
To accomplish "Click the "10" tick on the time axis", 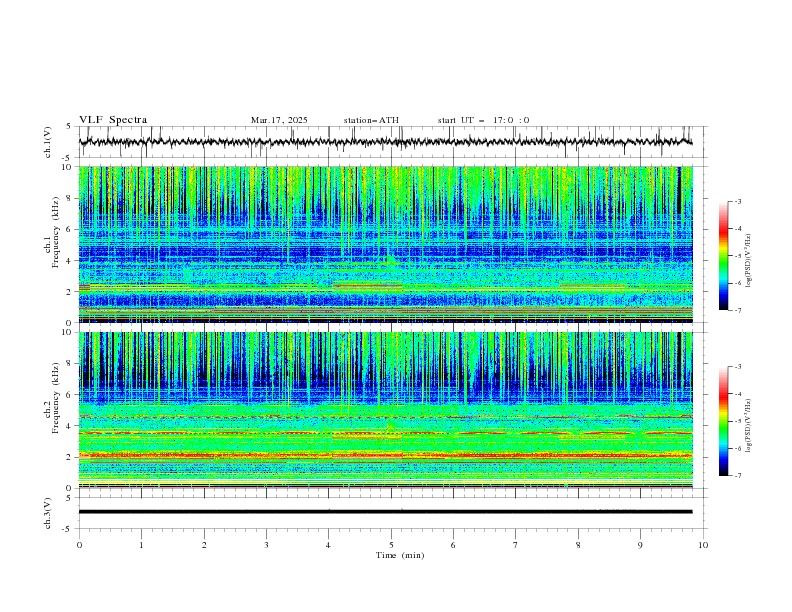I will point(703,545).
